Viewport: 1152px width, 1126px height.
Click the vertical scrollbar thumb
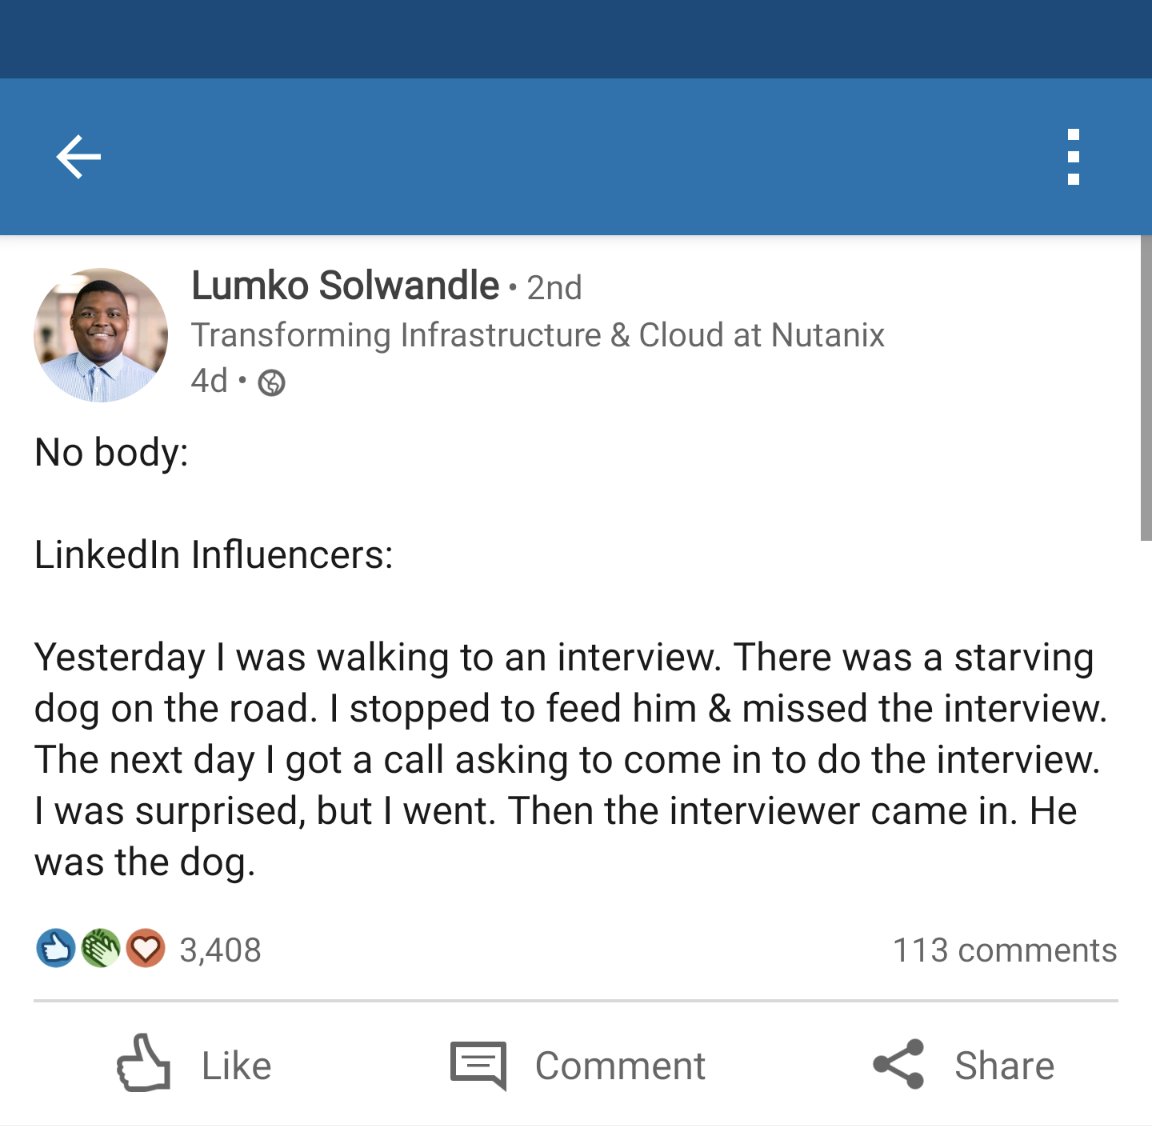pyautogui.click(x=1146, y=390)
